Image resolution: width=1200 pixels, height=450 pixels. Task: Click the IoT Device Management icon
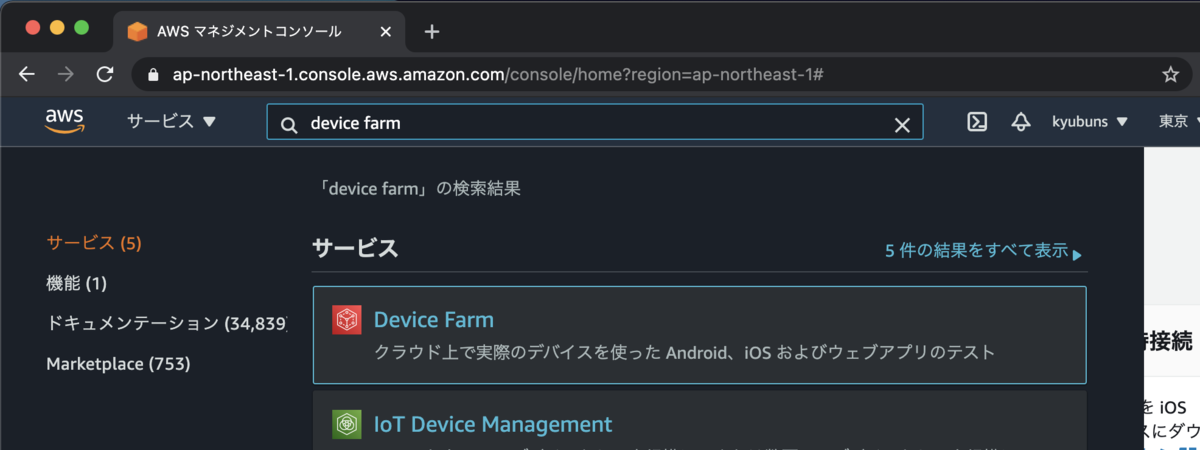[347, 424]
